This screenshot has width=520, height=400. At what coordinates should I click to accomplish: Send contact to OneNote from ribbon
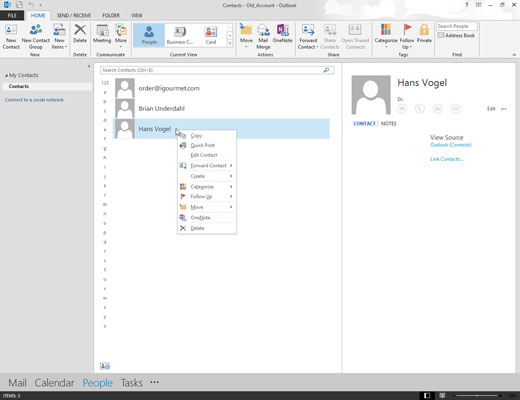pos(282,34)
